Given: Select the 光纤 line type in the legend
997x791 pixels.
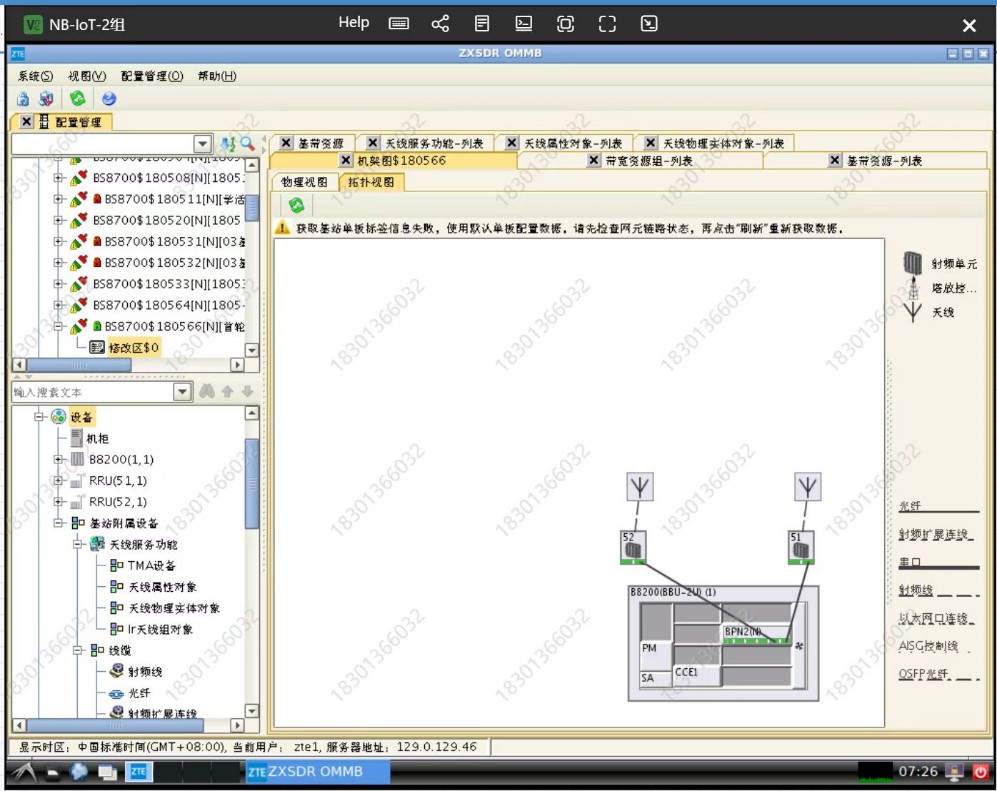Looking at the screenshot, I should click(939, 507).
